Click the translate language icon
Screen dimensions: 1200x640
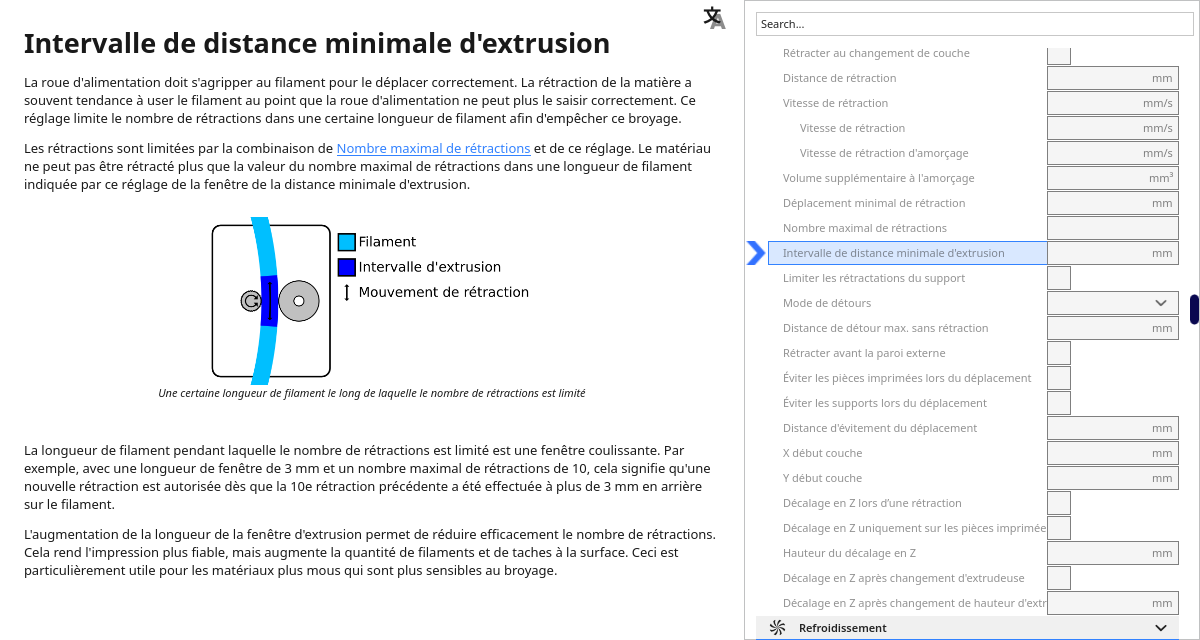point(714,18)
